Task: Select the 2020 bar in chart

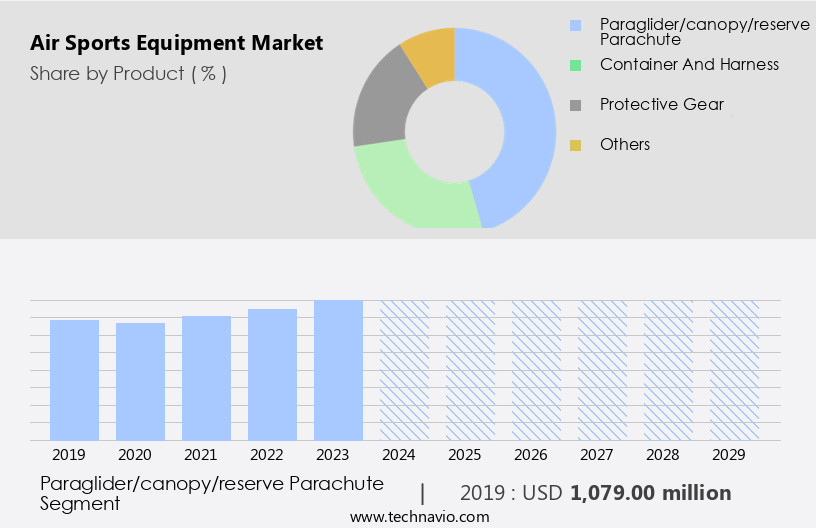Action: (140, 381)
